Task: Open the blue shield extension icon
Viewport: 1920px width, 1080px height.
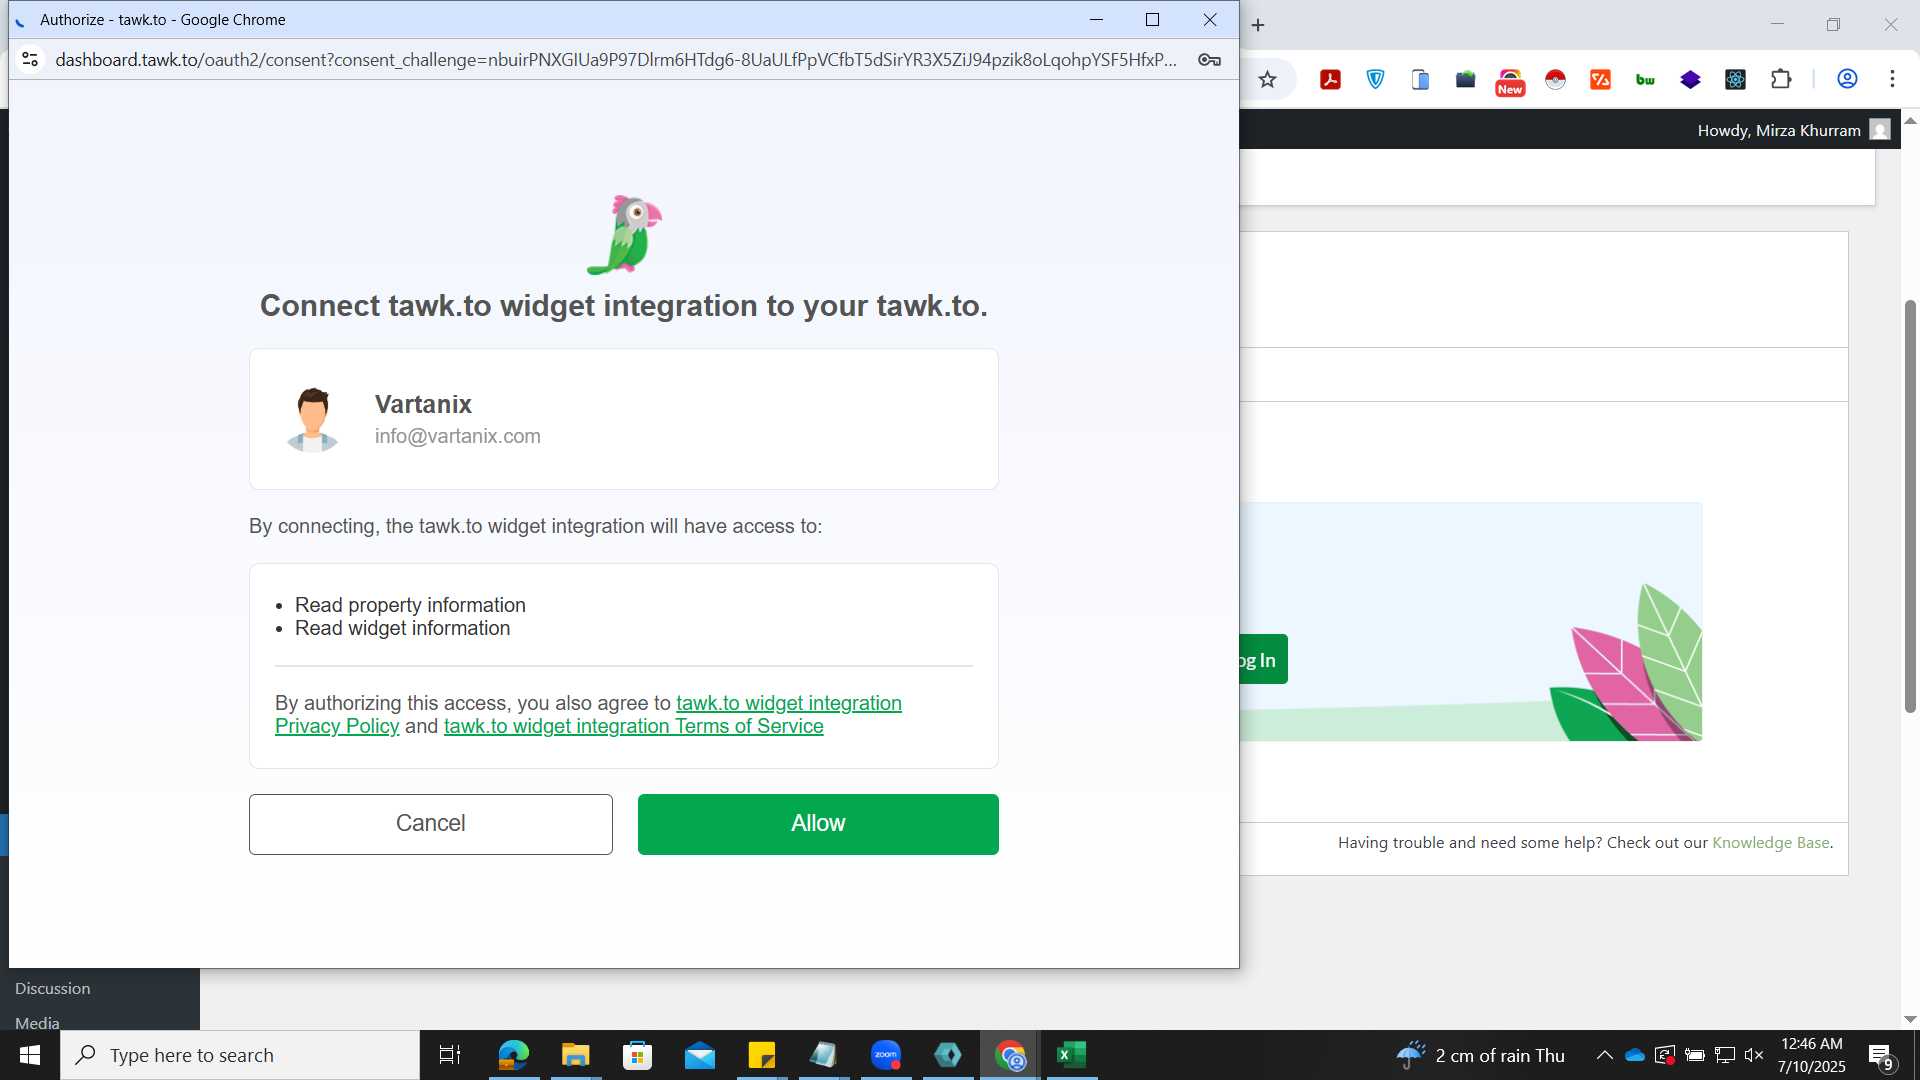Action: 1376,79
